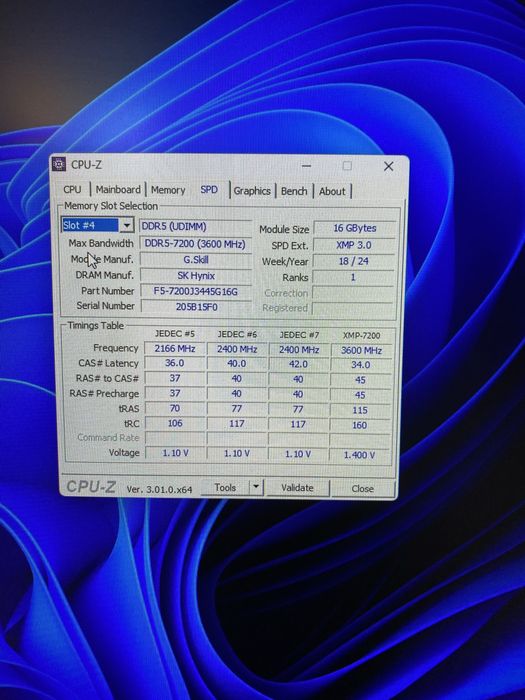The image size is (525, 700).
Task: Click the CPU-Z app icon in title bar
Action: (x=59, y=164)
